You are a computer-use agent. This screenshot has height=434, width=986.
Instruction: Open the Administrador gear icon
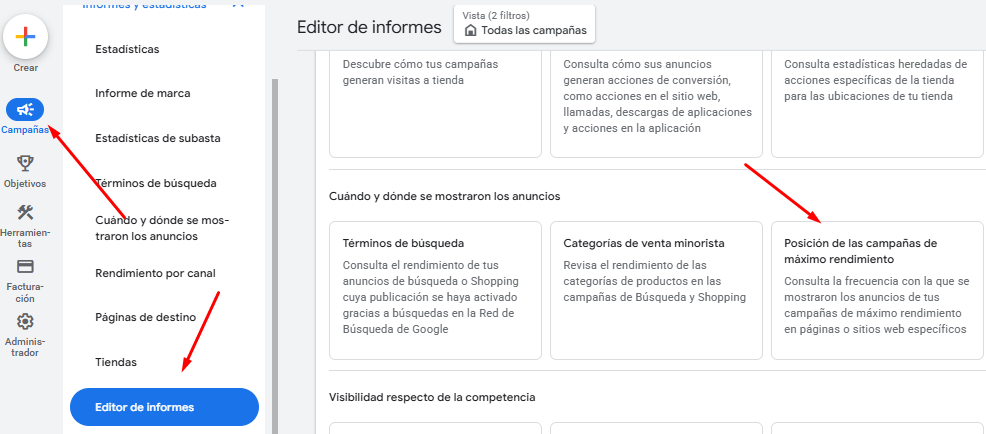pyautogui.click(x=25, y=322)
